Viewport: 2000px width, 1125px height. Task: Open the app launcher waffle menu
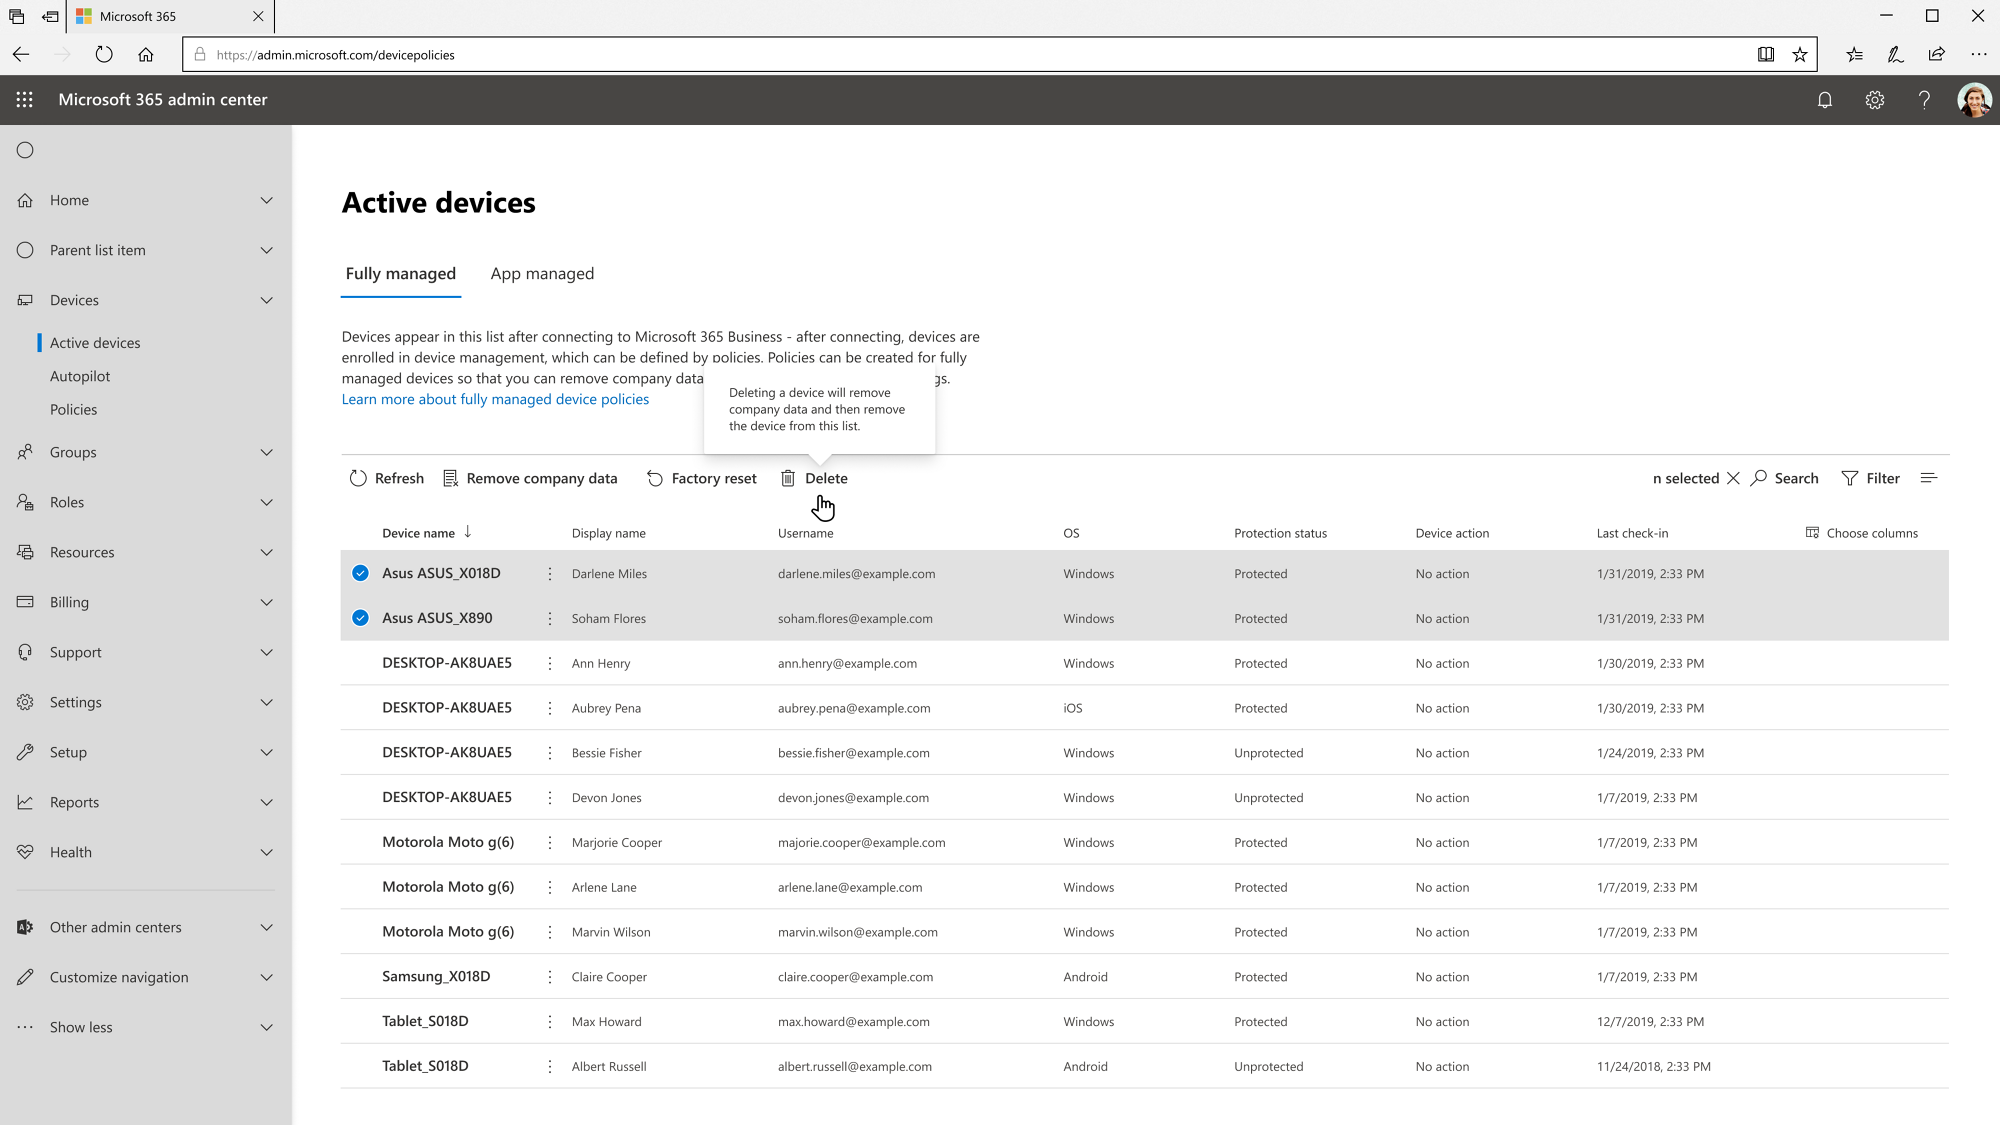pyautogui.click(x=24, y=100)
